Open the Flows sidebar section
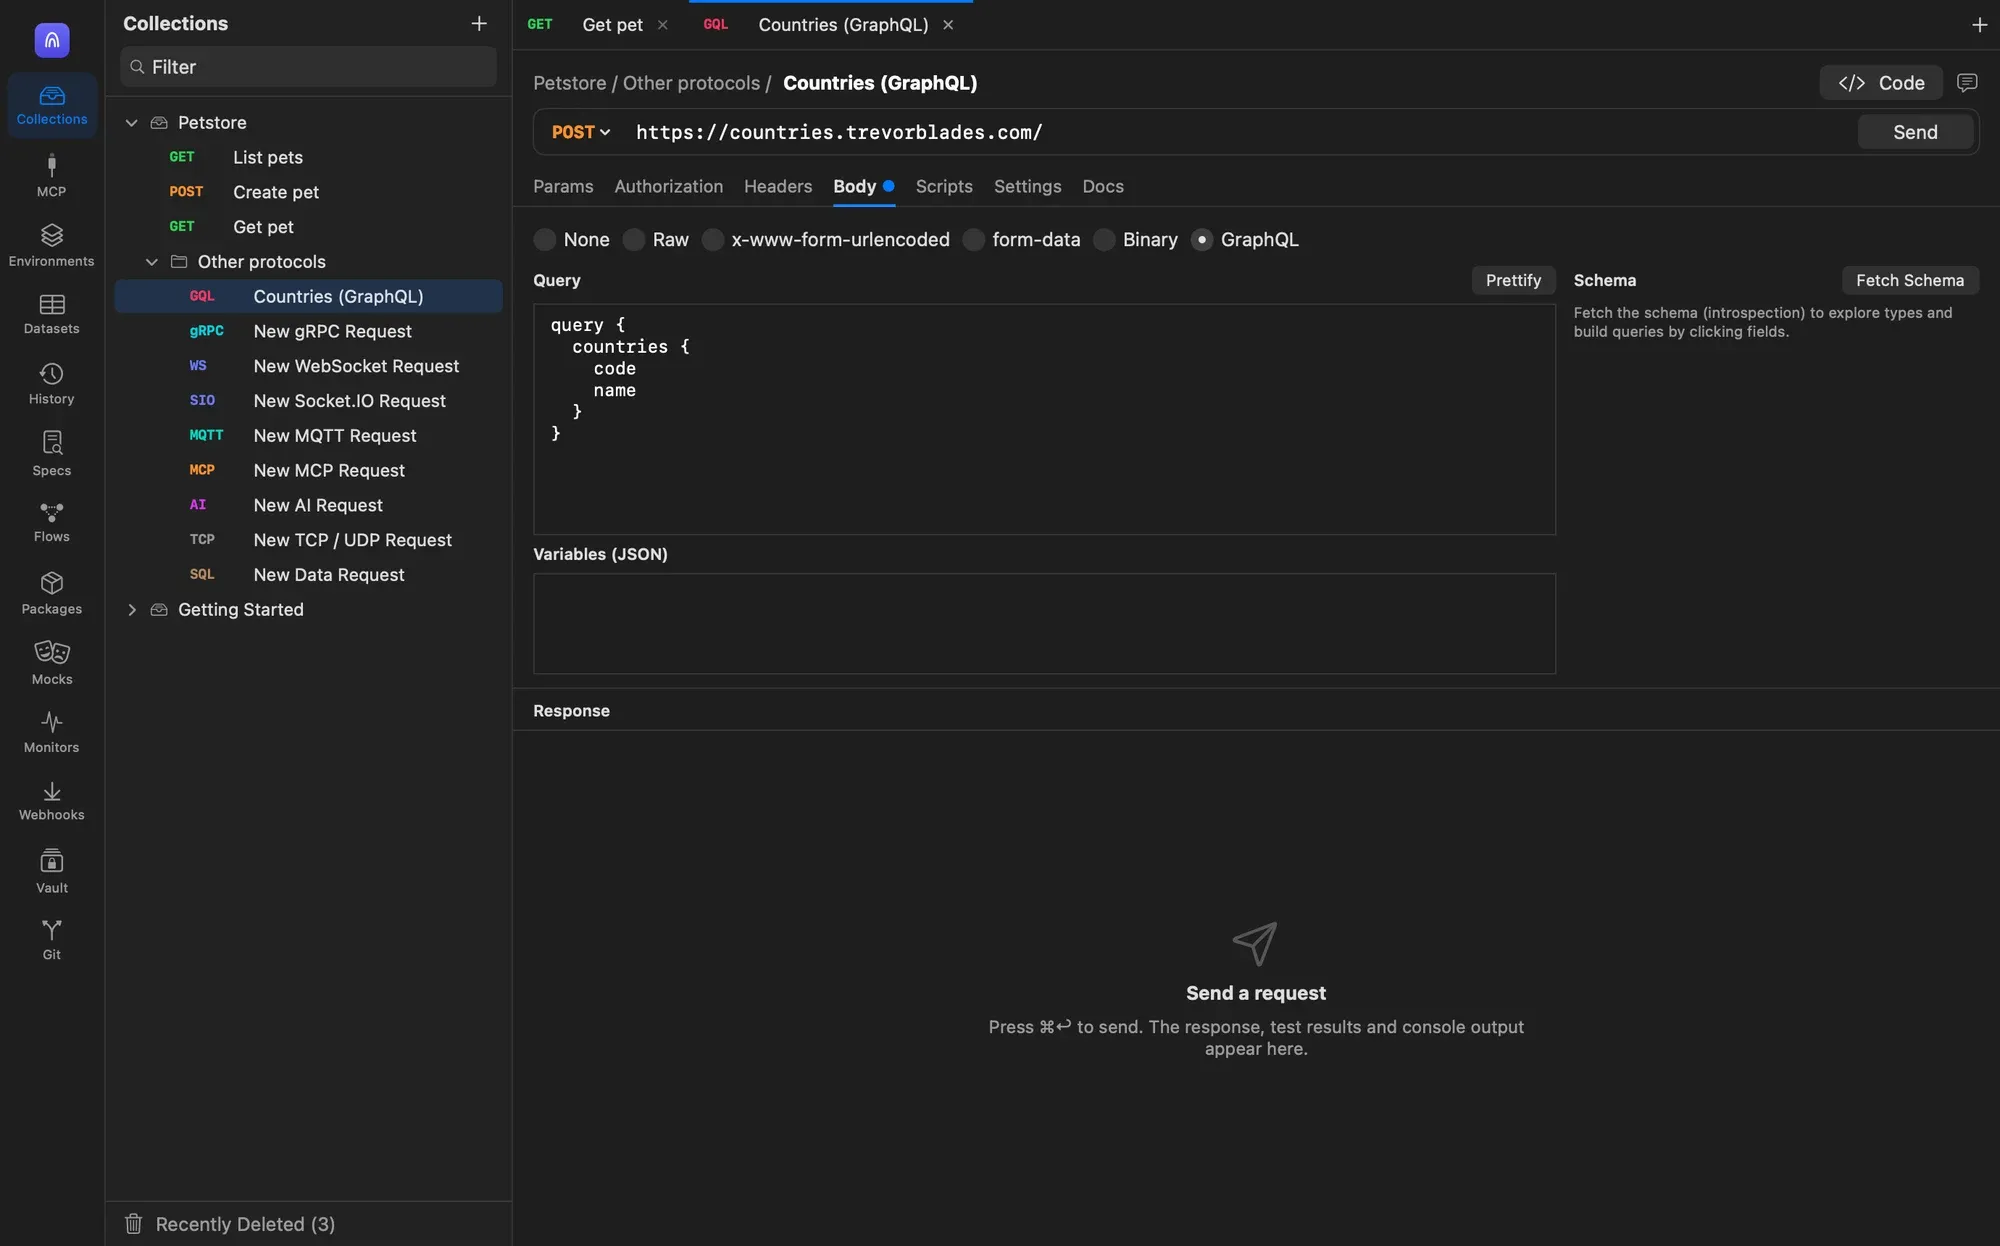 tap(51, 523)
